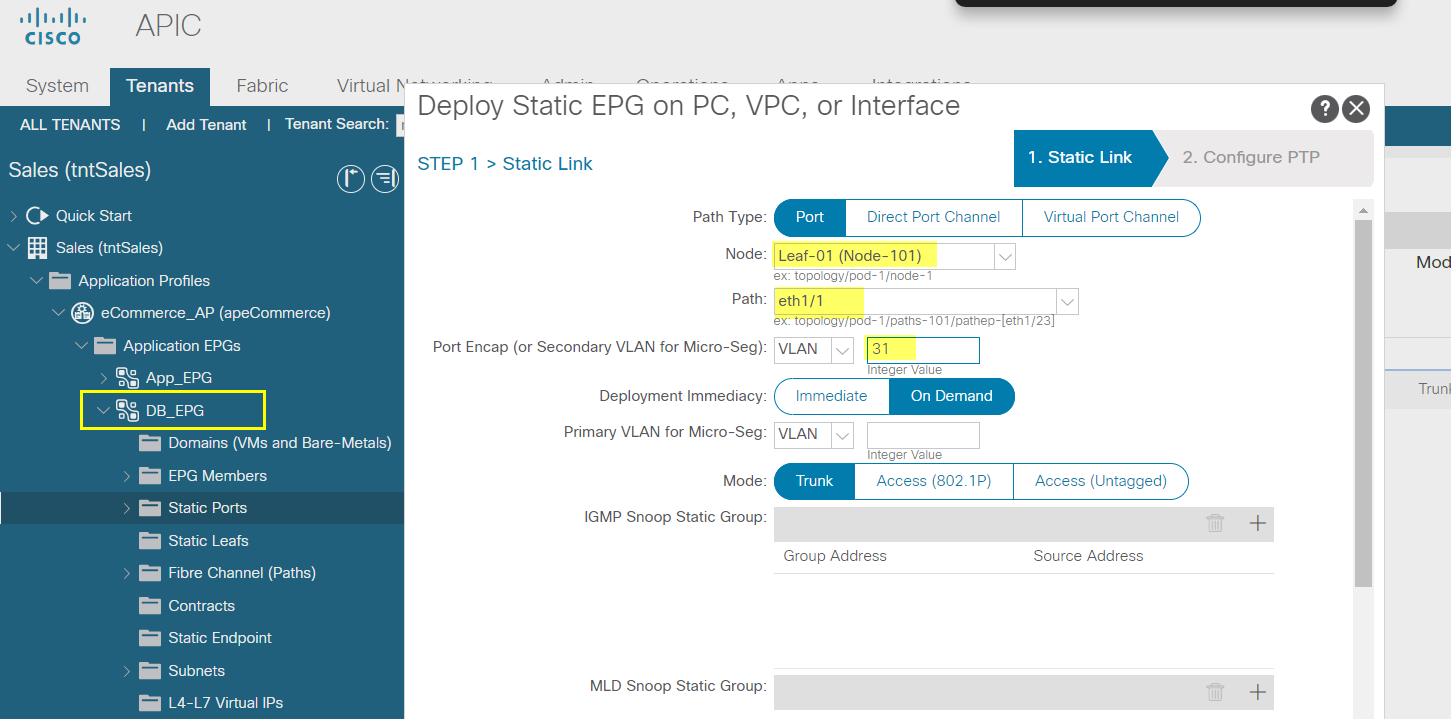Select Fibre Channel (Paths) in the tree
The image size is (1451, 719).
pos(242,573)
